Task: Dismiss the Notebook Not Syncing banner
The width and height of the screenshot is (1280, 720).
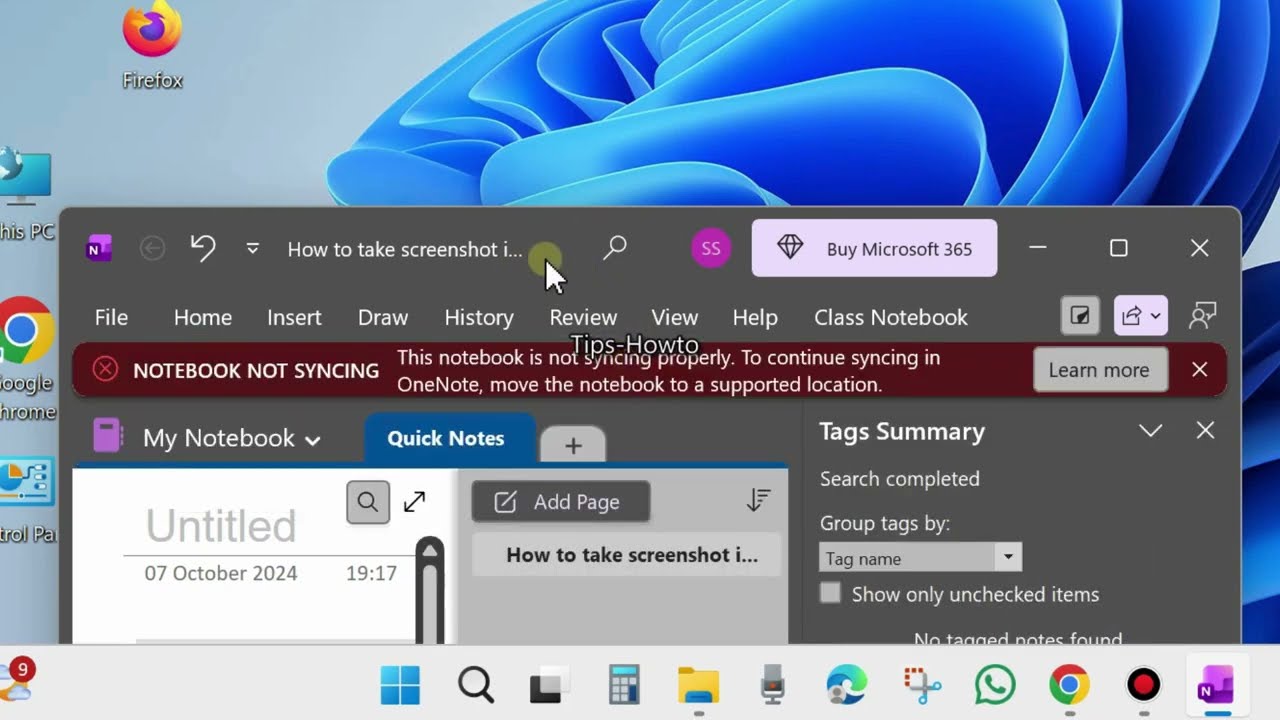Action: (1200, 370)
